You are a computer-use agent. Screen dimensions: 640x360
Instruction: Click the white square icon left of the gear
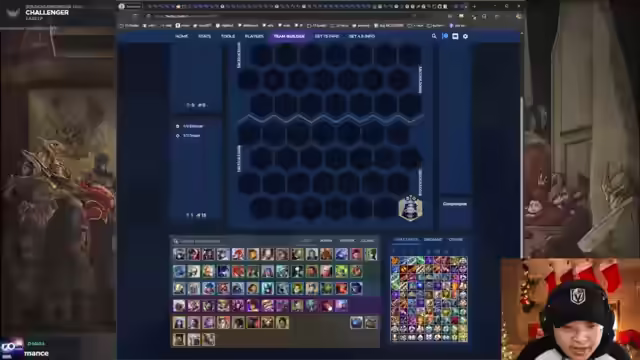click(x=455, y=36)
